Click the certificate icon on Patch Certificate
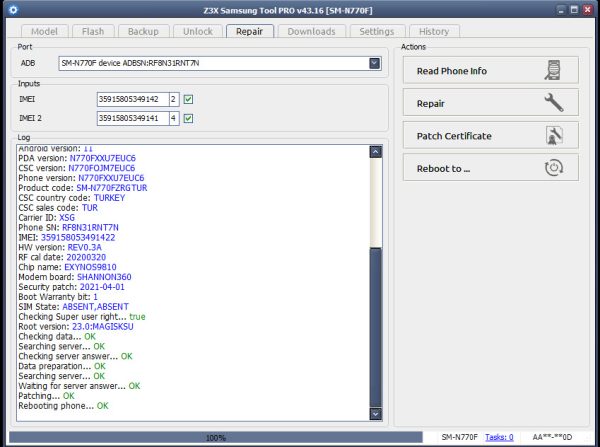This screenshot has height=447, width=600. click(x=554, y=135)
